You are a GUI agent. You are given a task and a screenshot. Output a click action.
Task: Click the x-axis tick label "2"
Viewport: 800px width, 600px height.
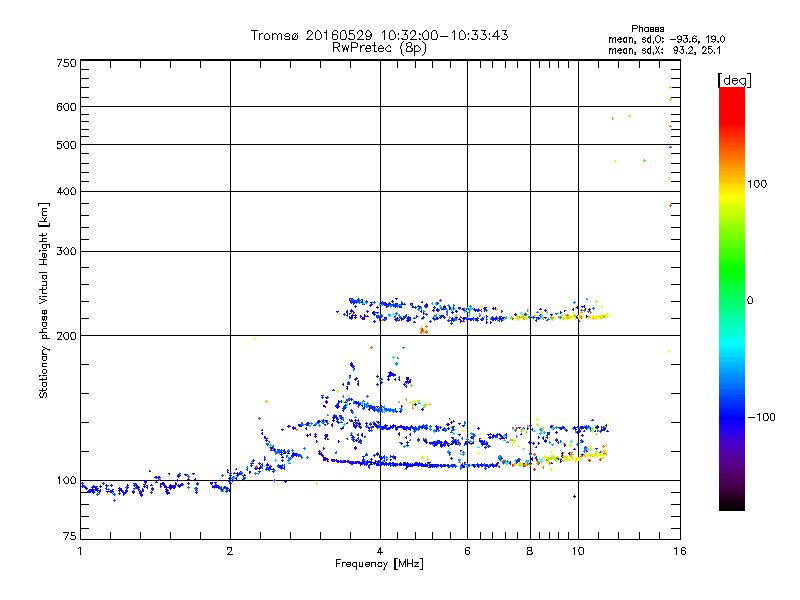coord(230,551)
